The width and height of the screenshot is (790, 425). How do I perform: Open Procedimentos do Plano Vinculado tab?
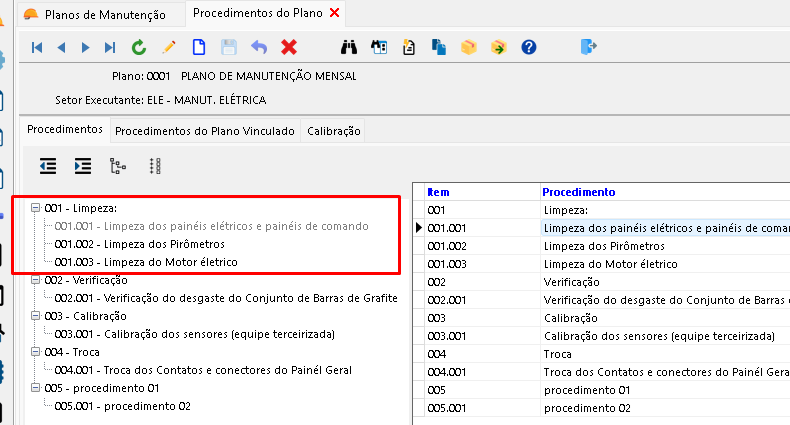[204, 131]
